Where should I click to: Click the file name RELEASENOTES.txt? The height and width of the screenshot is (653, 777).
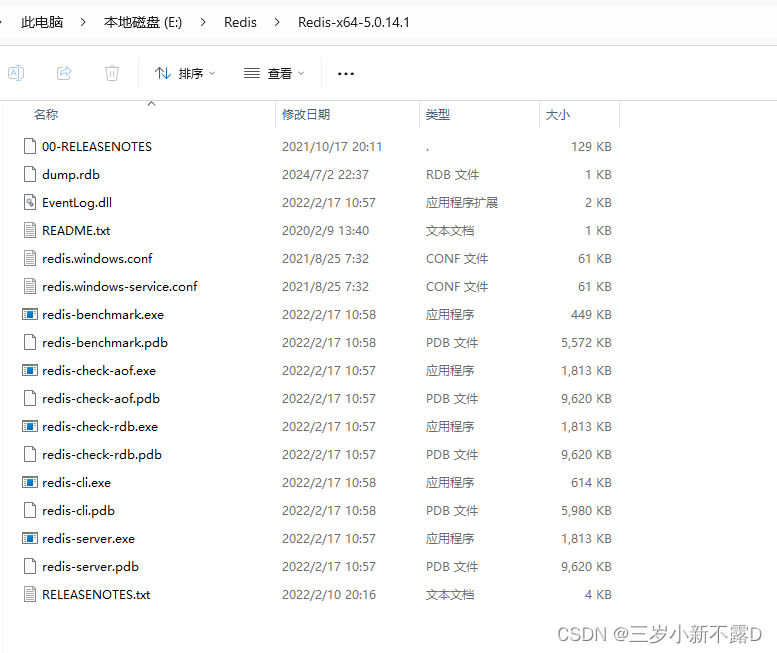96,595
